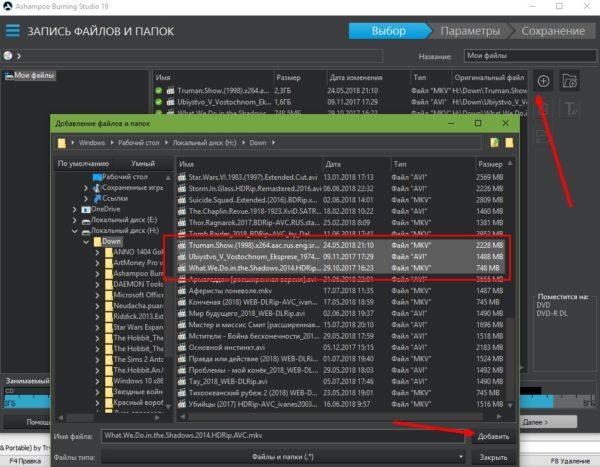
Task: Open the Файлы типа file type dropdown
Action: coord(283,457)
